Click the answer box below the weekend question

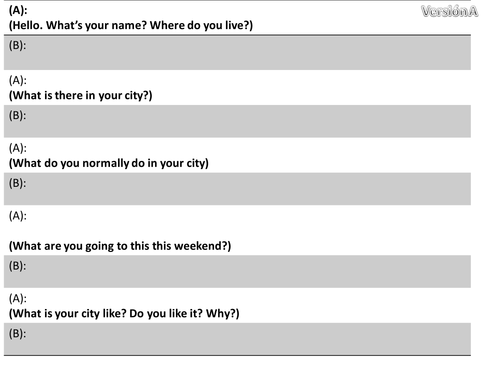237,271
